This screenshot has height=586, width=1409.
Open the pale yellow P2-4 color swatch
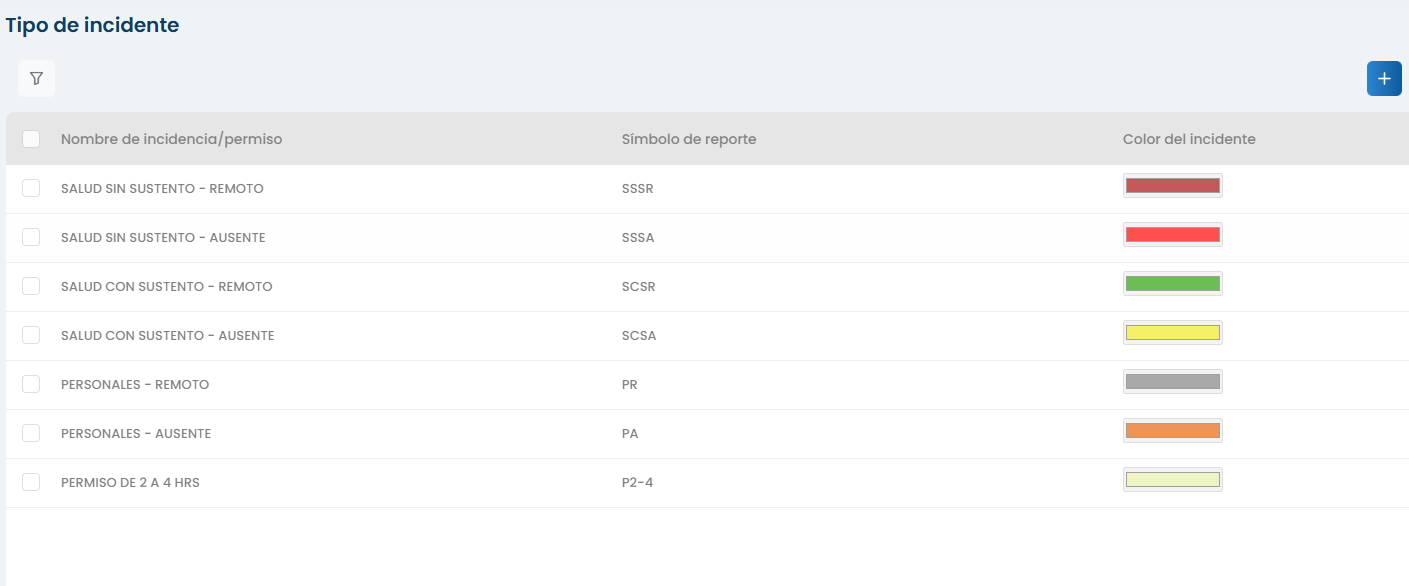(x=1172, y=479)
